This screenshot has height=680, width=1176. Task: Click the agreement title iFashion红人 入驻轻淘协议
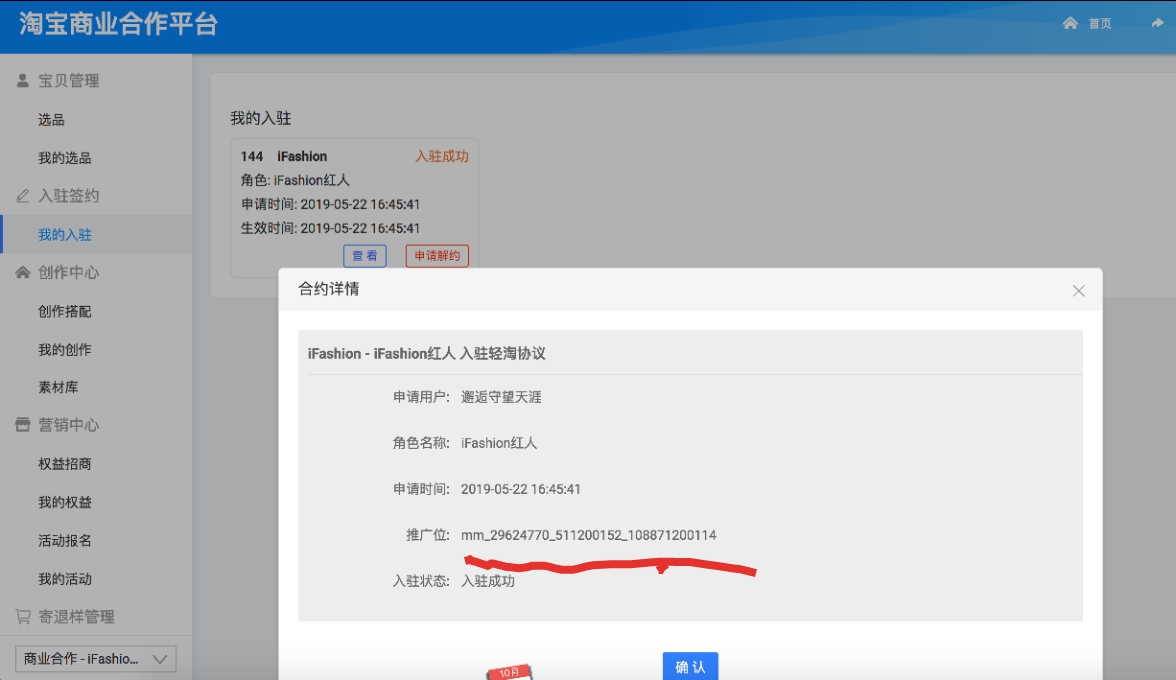460,353
